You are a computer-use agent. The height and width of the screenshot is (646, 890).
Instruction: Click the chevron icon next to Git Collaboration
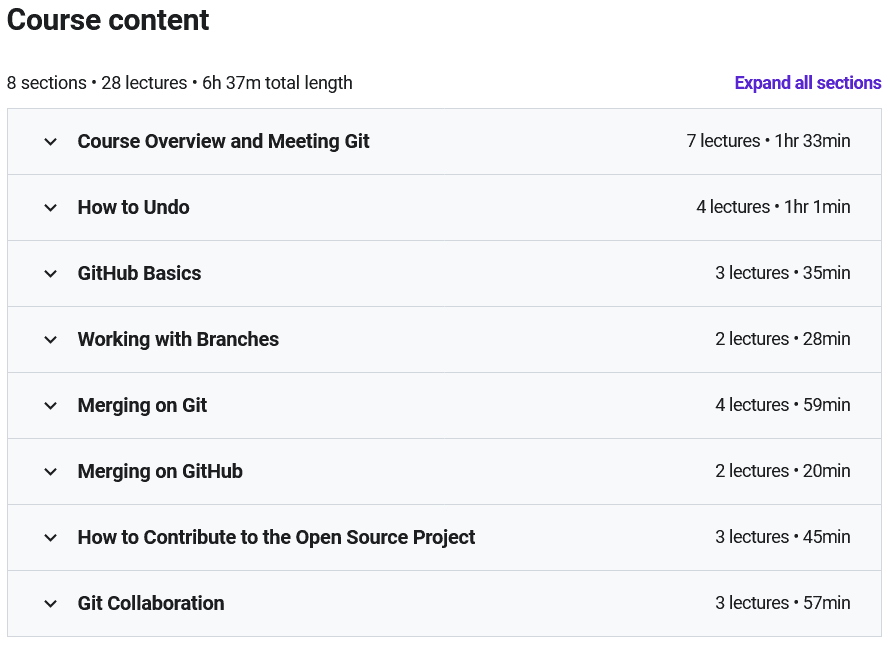[51, 604]
